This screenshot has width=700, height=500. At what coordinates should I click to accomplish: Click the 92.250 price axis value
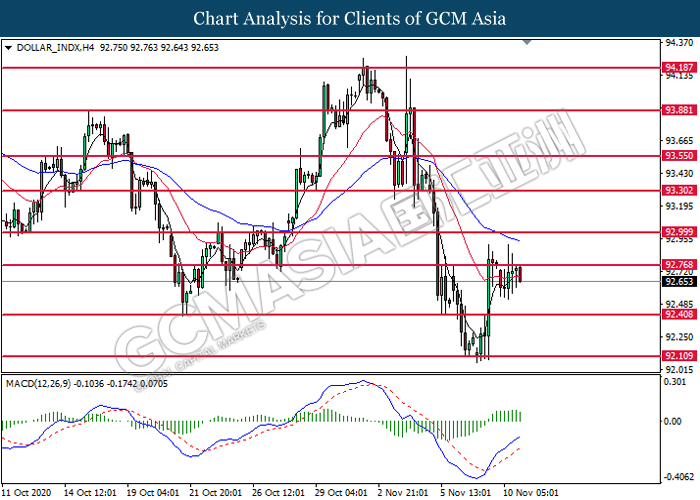coord(679,337)
